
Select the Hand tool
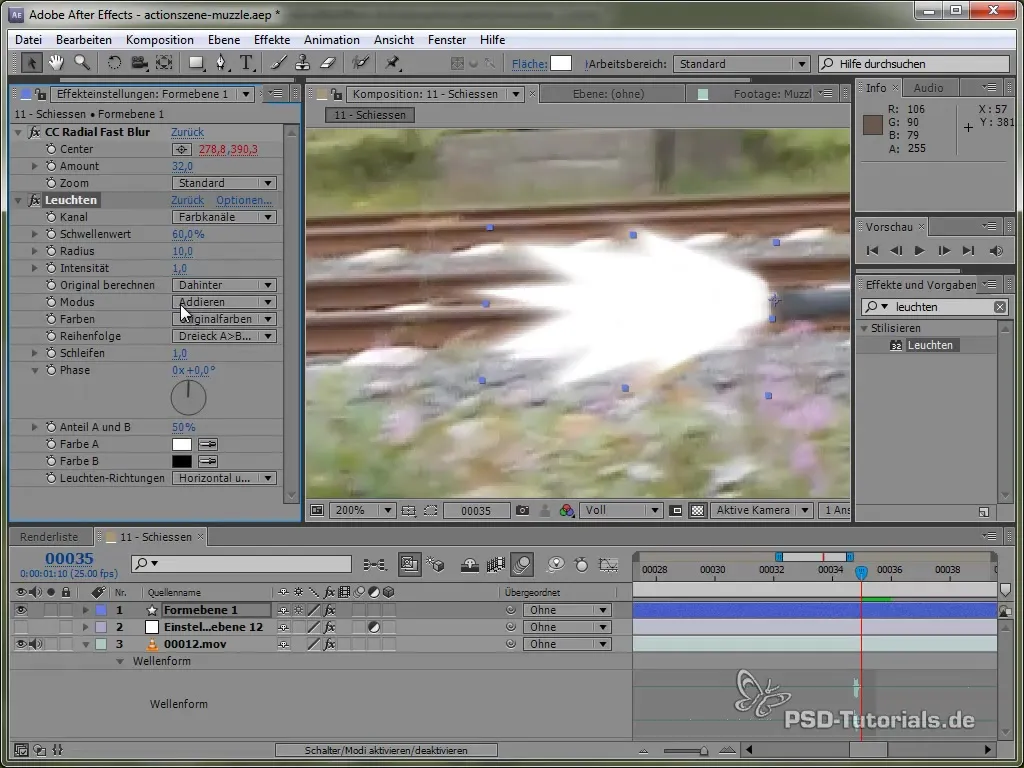click(56, 63)
